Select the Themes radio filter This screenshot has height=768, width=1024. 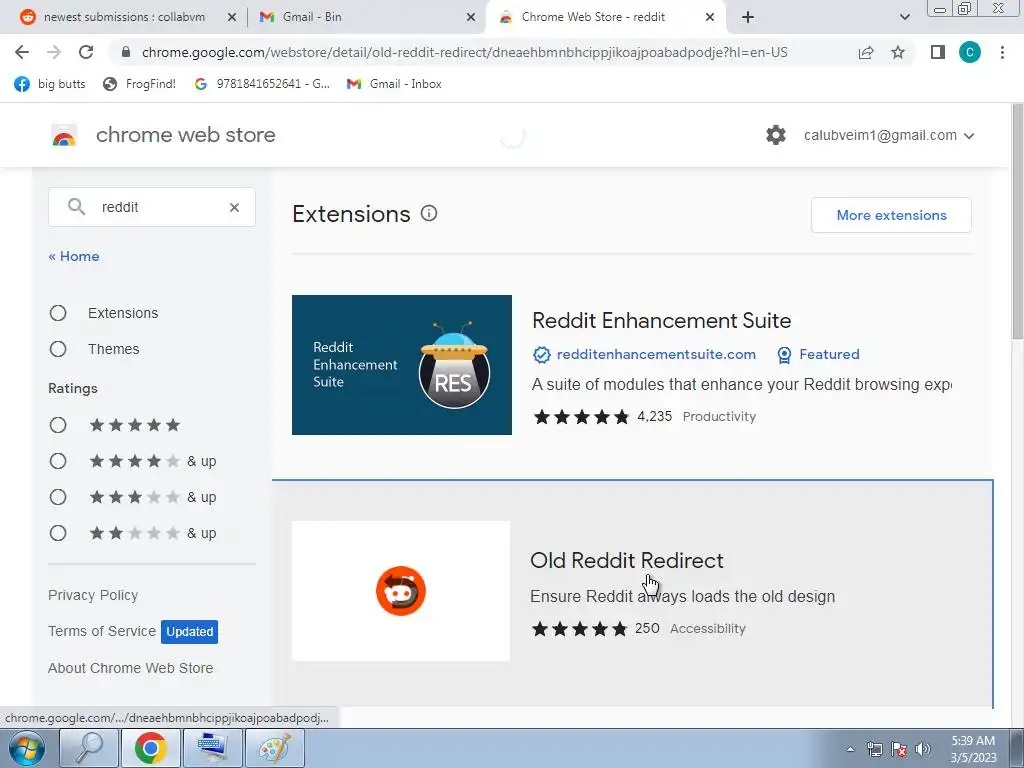click(58, 349)
